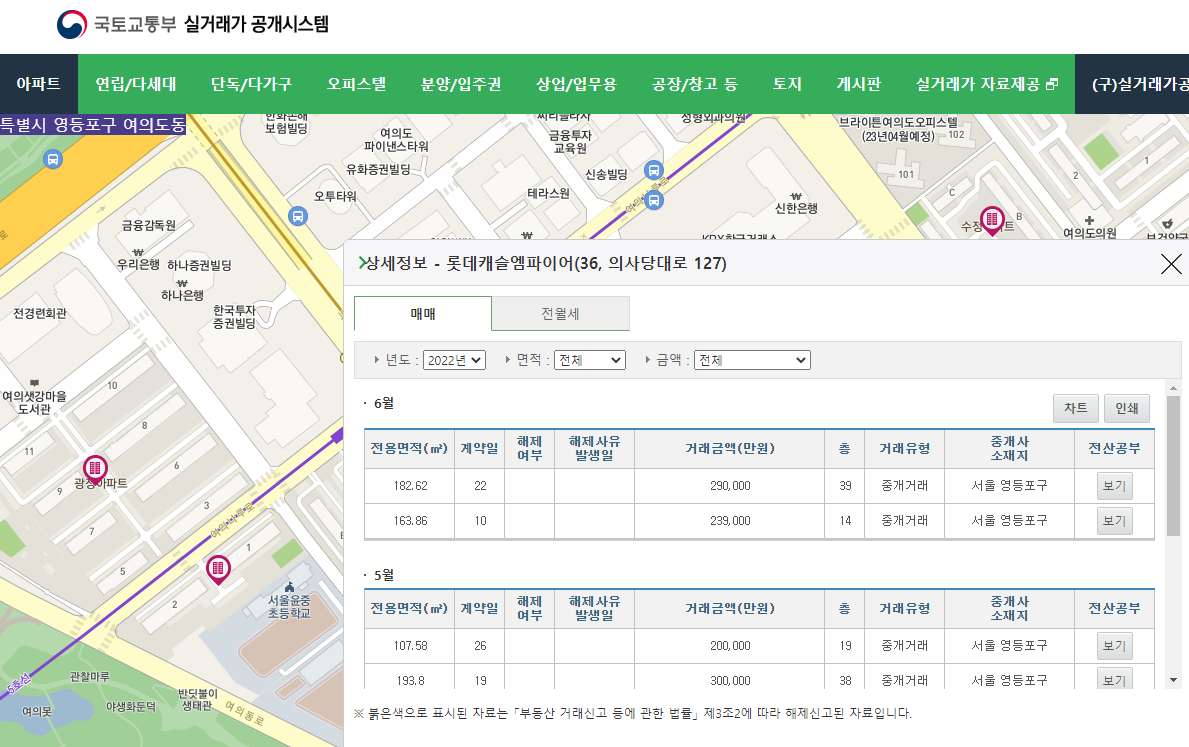The height and width of the screenshot is (747, 1189).
Task: Click 여의샛강마을 도서관 library icon
Action: pyautogui.click(x=33, y=384)
